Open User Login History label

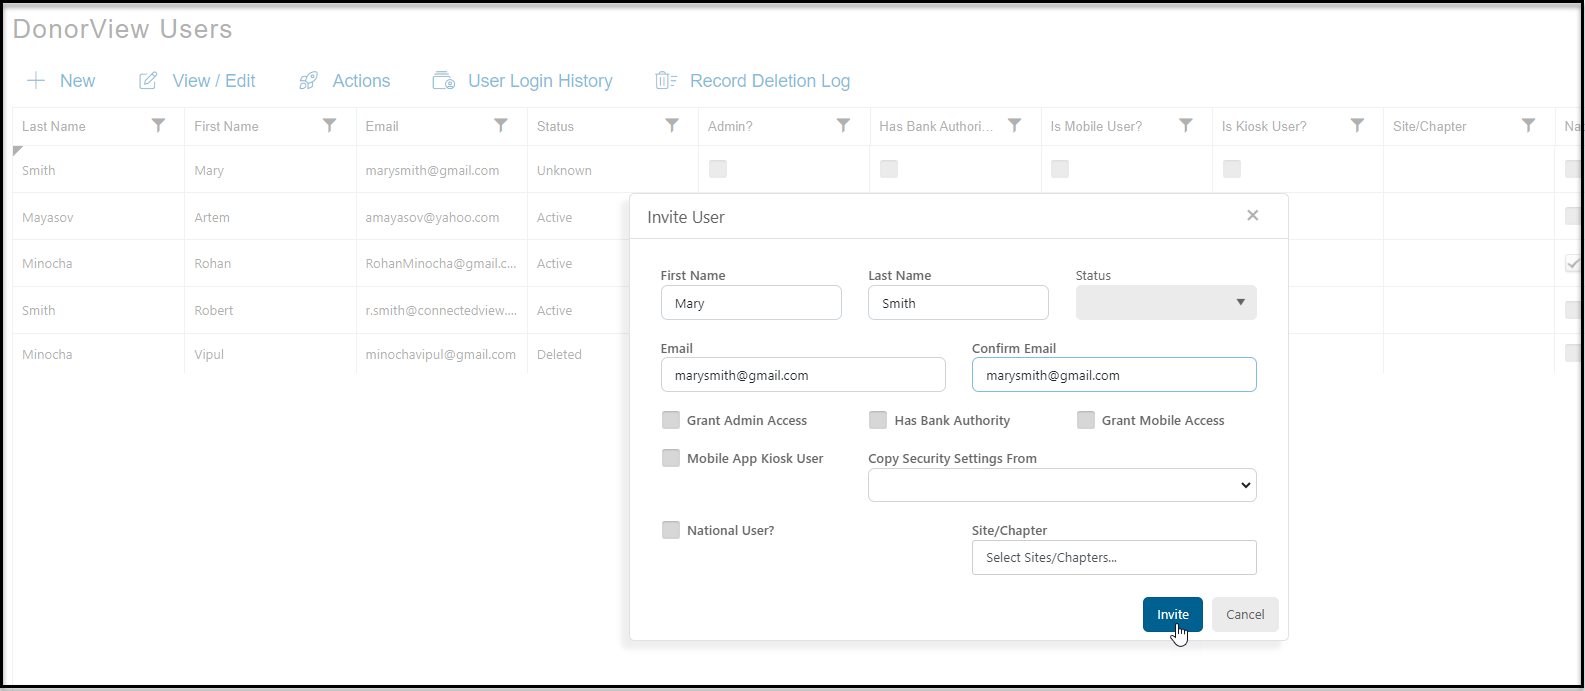[540, 81]
